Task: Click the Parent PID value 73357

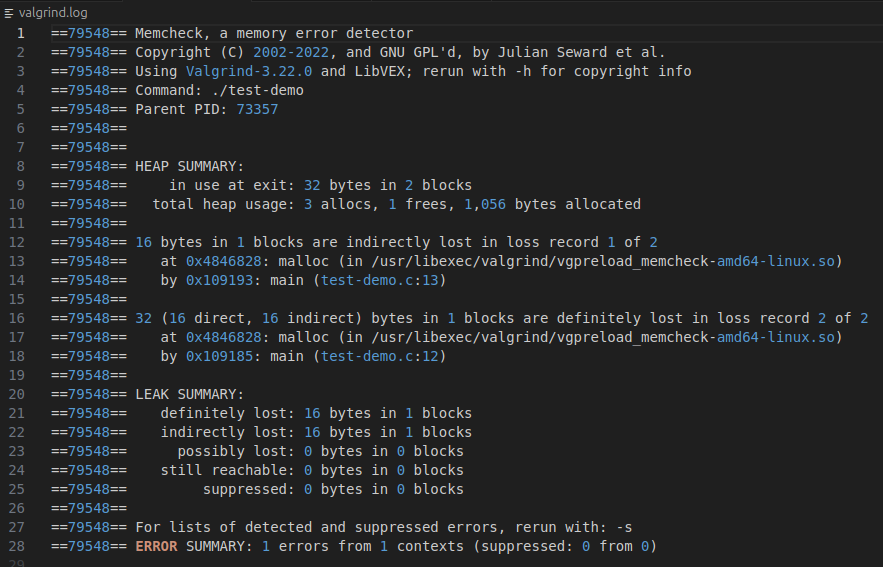Action: (257, 109)
